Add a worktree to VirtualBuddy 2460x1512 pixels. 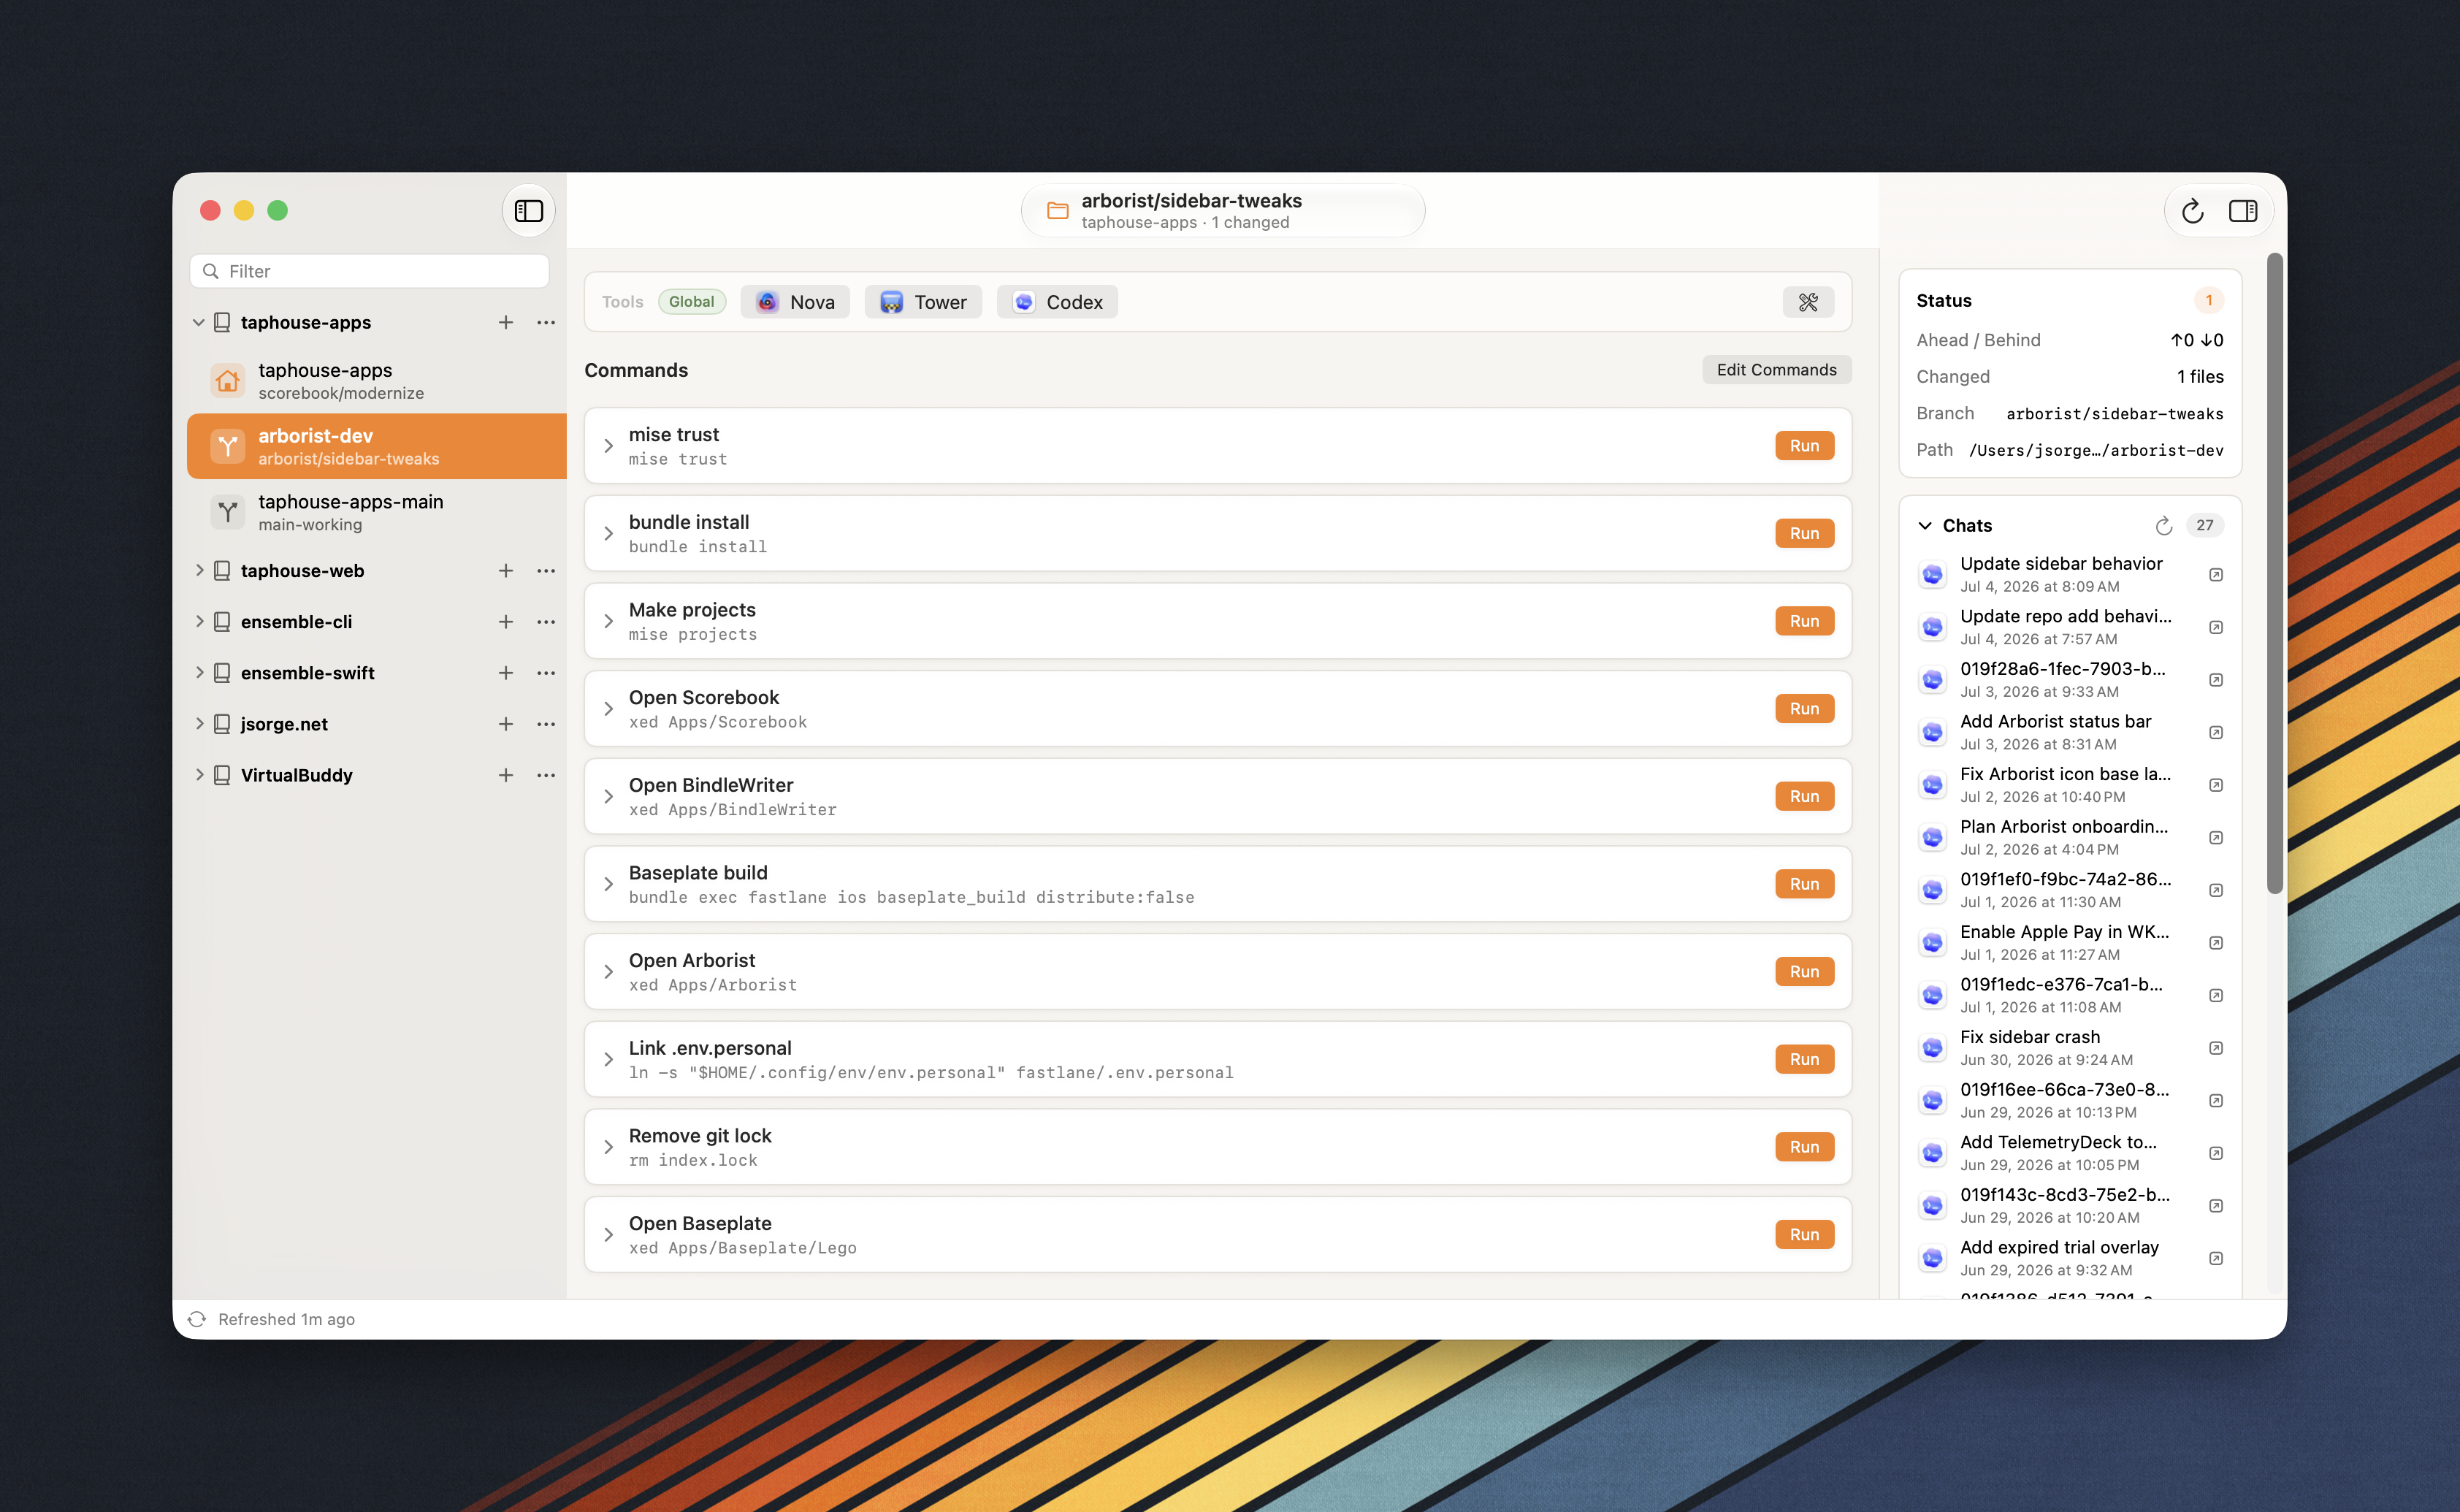506,775
